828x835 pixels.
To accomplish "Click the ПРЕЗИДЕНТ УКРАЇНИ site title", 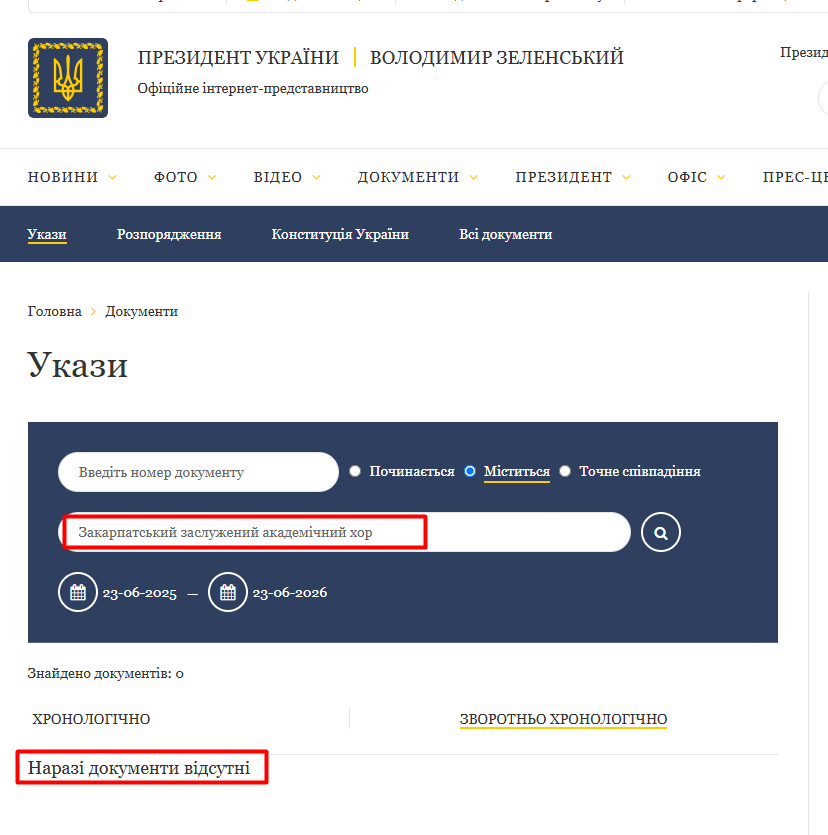I will point(238,58).
